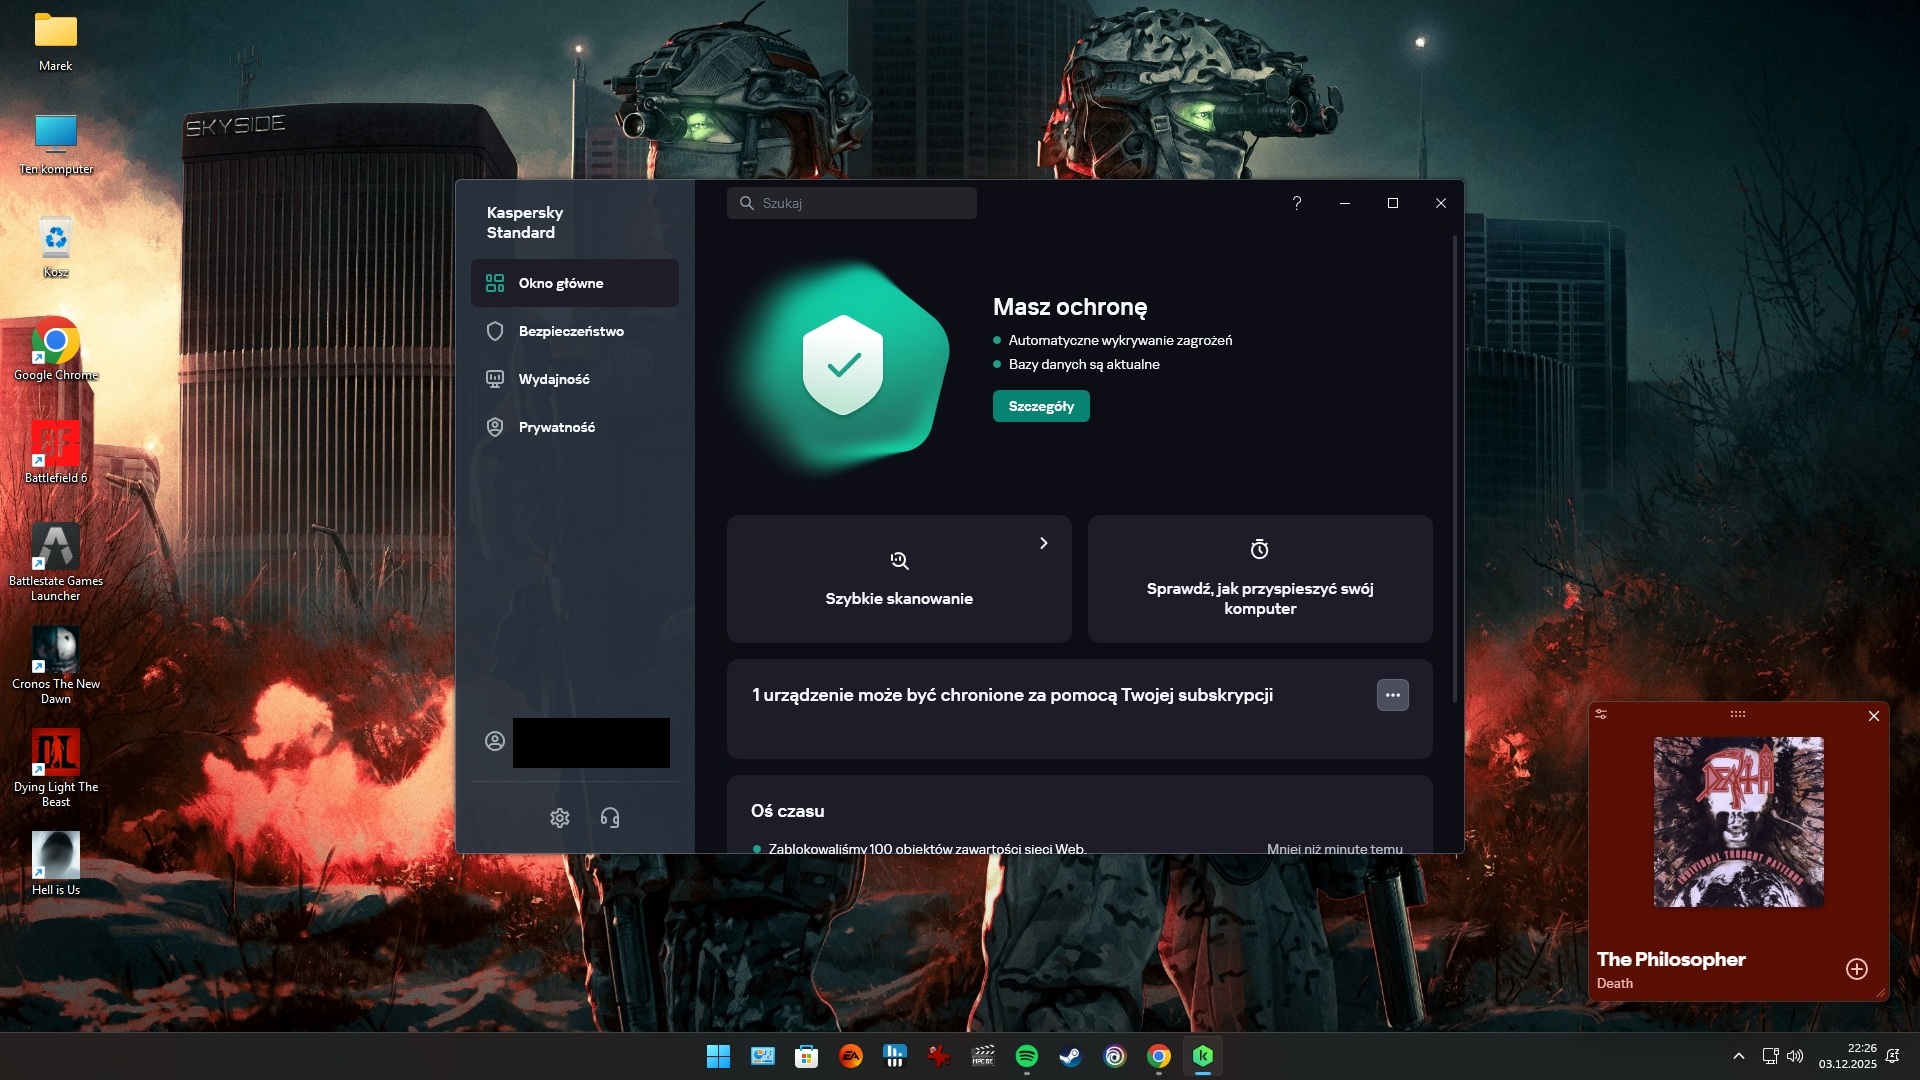Add The Philosopher to library
Image resolution: width=1920 pixels, height=1080 pixels.
tap(1857, 969)
